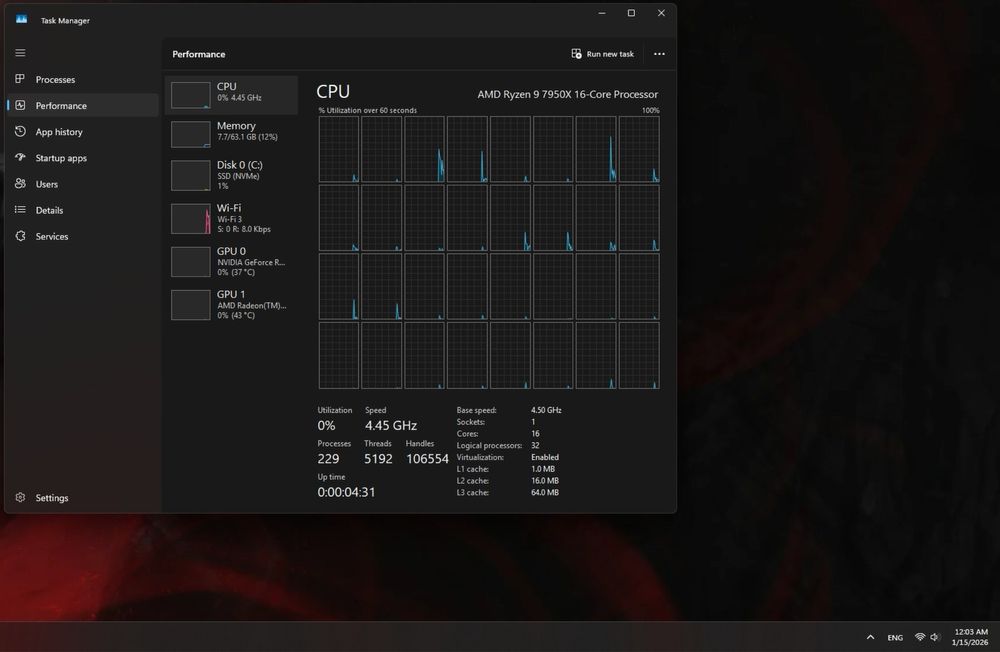
Task: Click the Run new task button label
Action: [x=610, y=54]
